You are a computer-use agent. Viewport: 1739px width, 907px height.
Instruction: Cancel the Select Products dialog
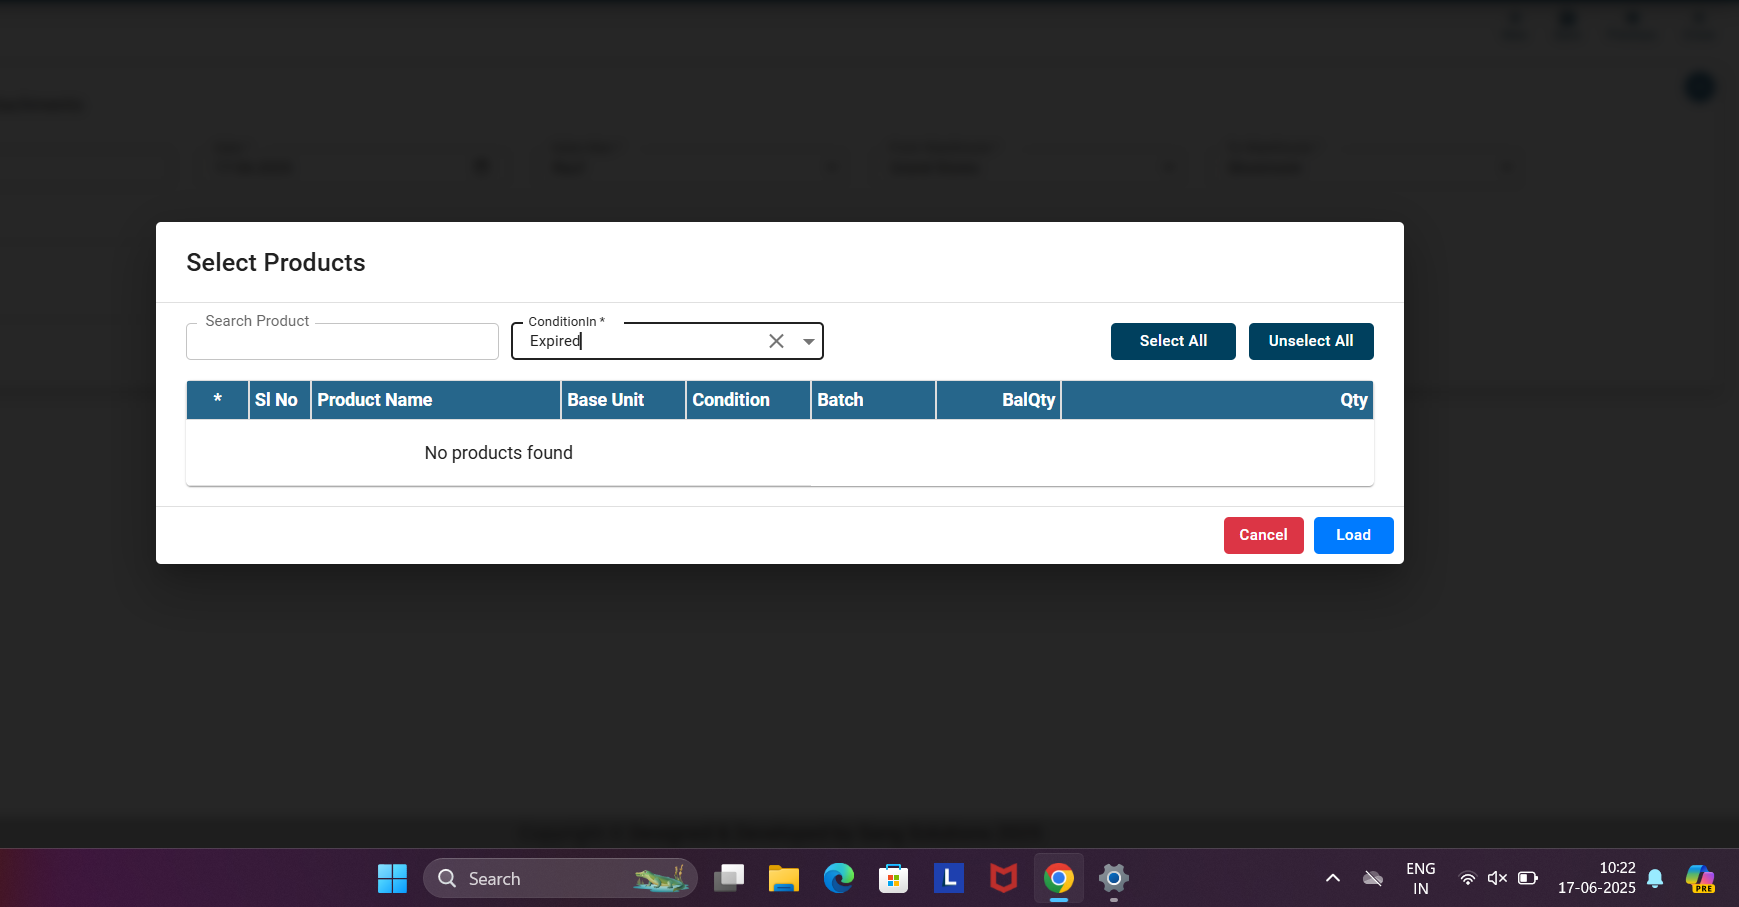(x=1263, y=535)
